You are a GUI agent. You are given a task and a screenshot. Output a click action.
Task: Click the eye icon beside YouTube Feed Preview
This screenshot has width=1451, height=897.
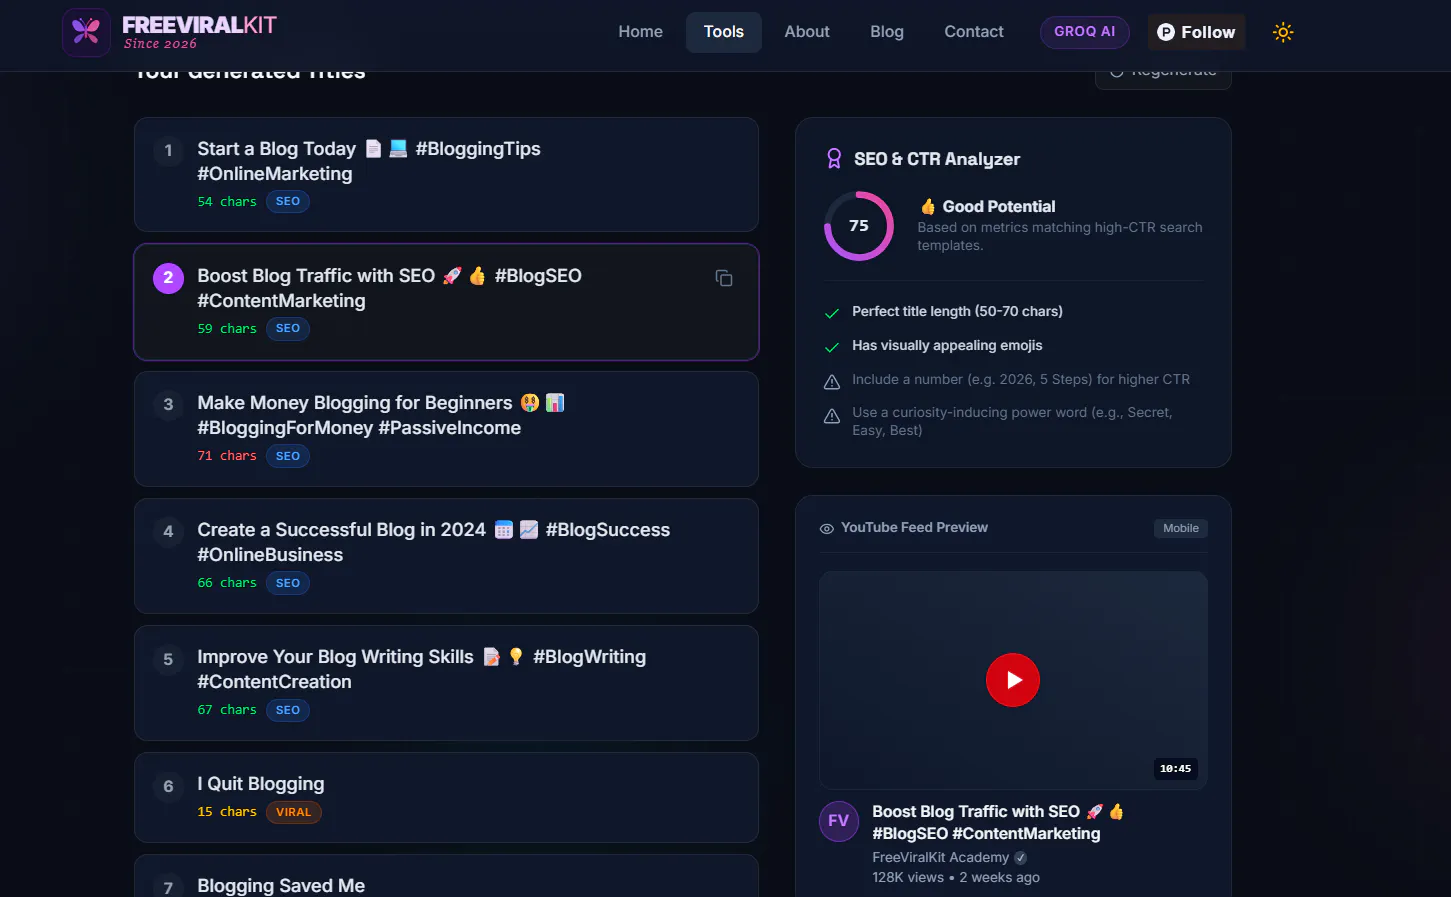tap(827, 529)
